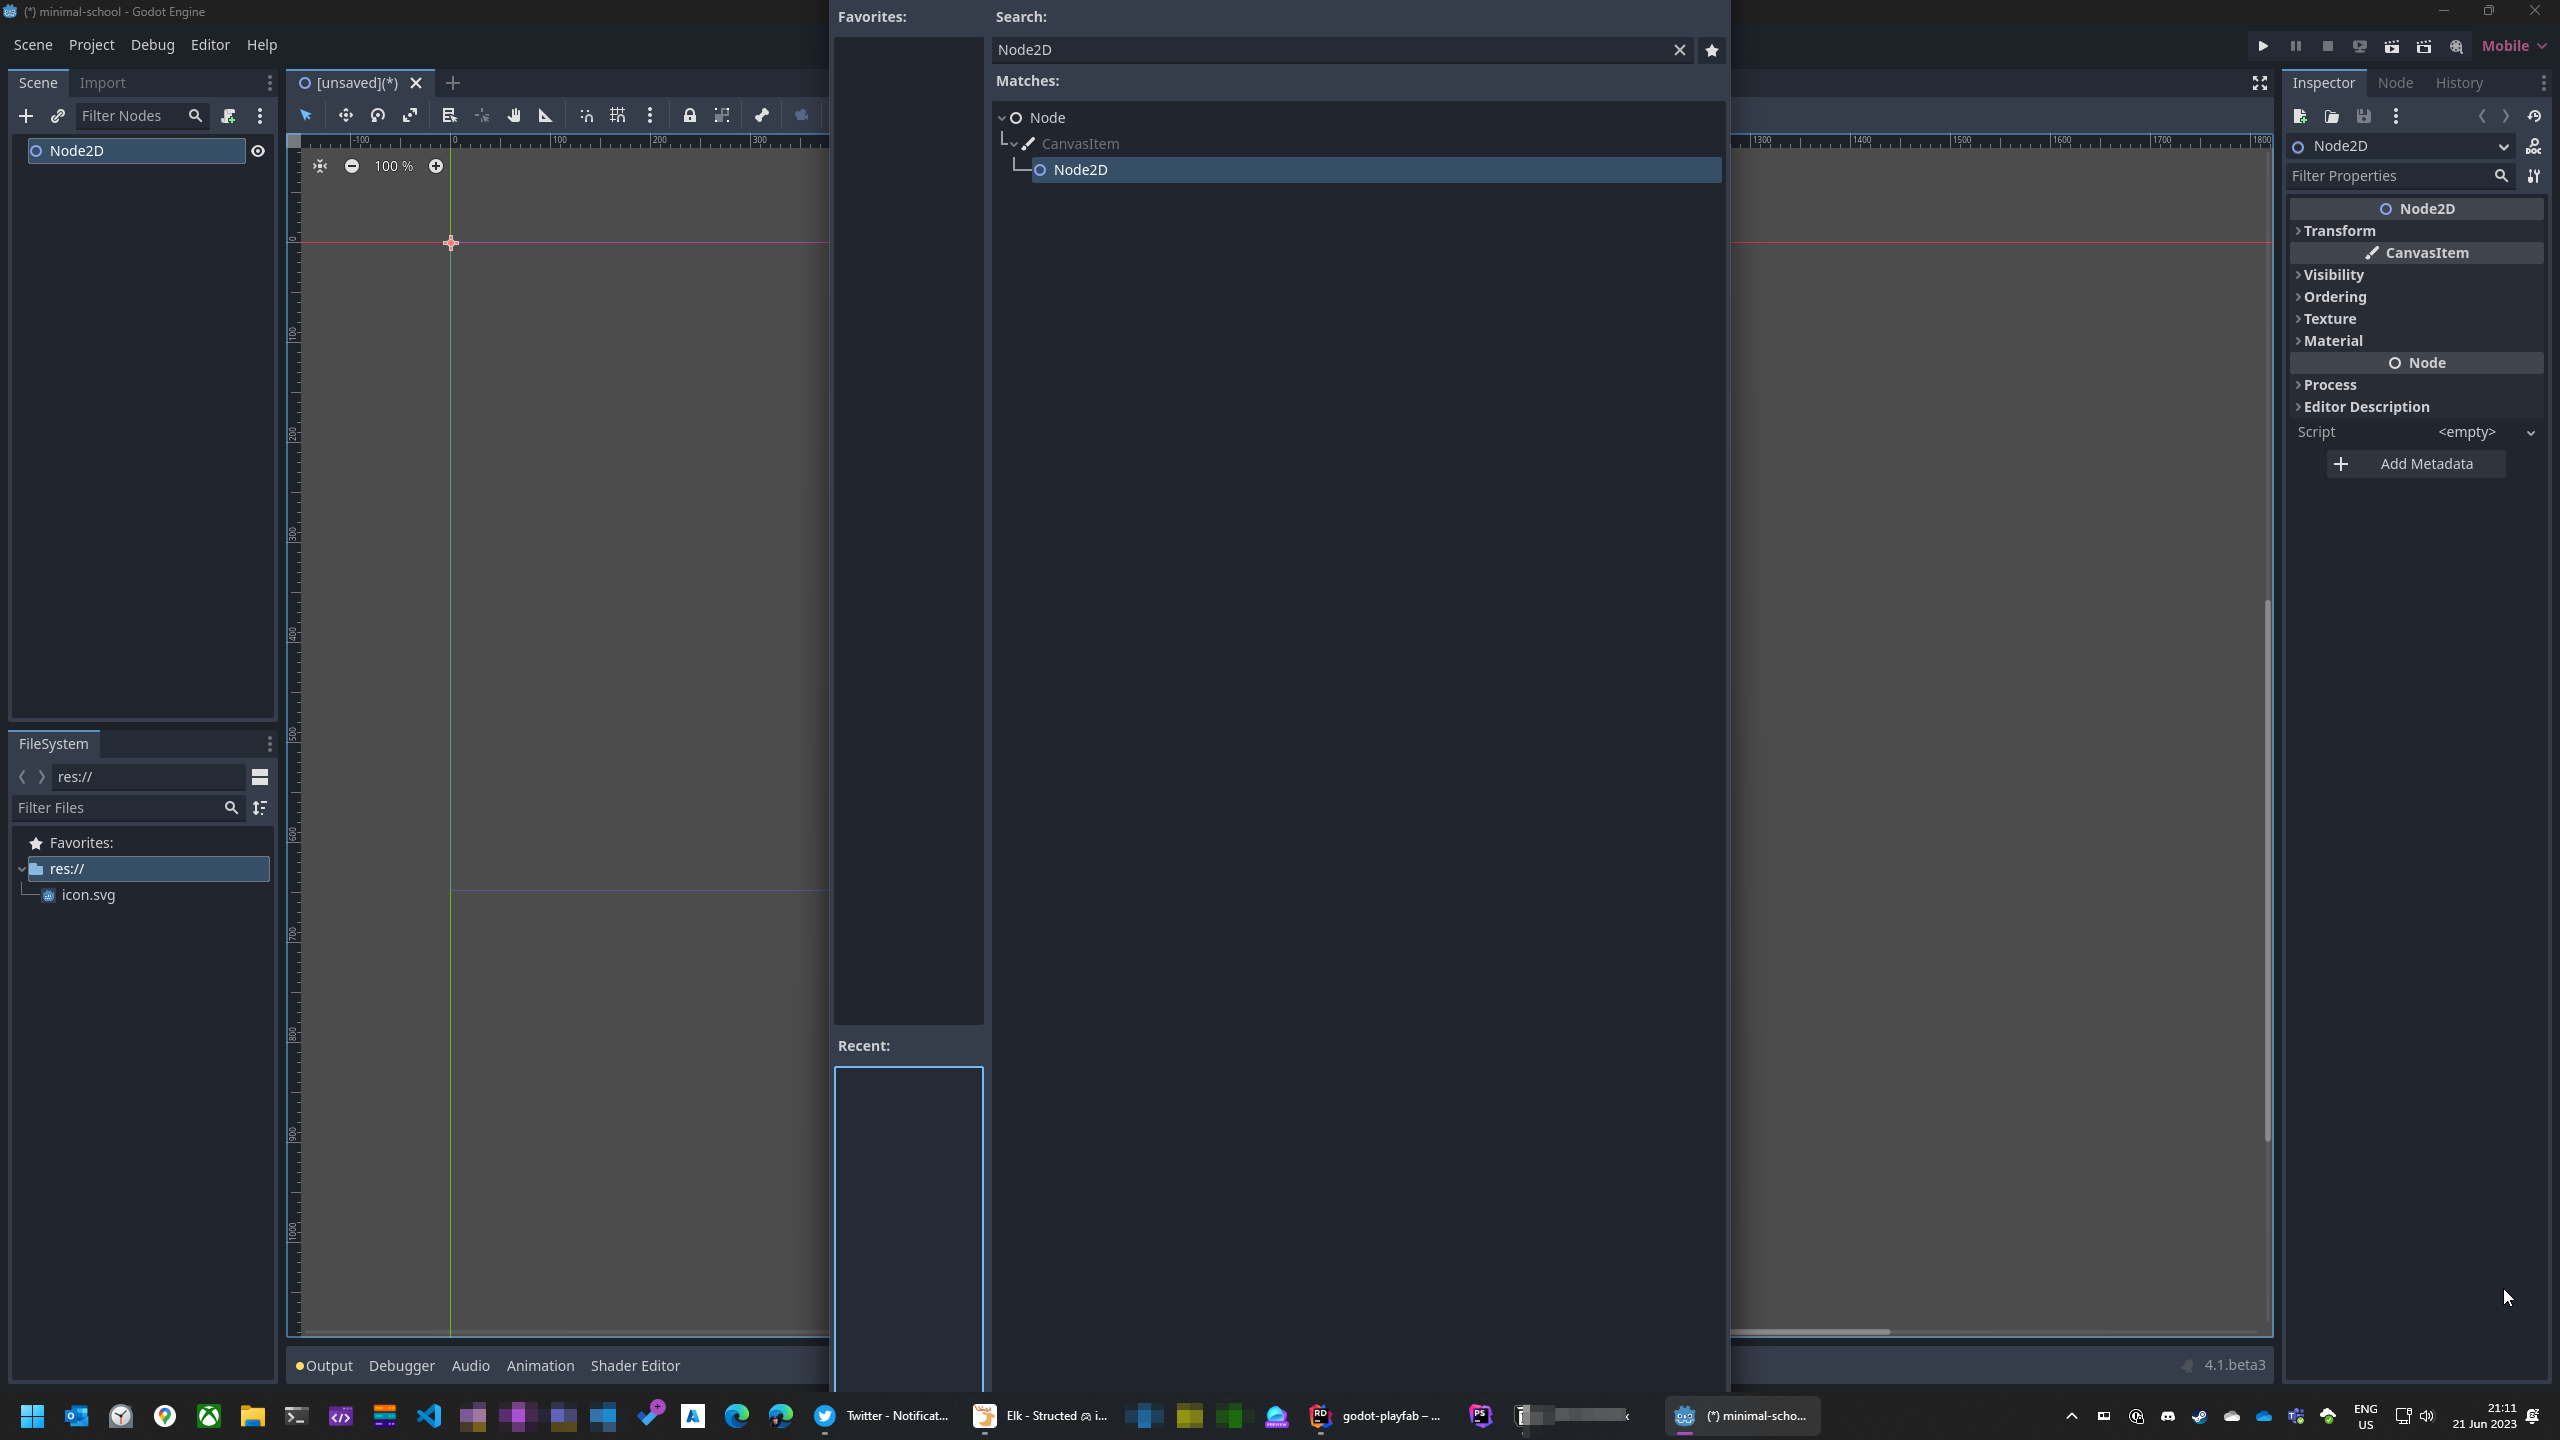
Task: Mark the Node2D search as favorite
Action: coord(1711,50)
